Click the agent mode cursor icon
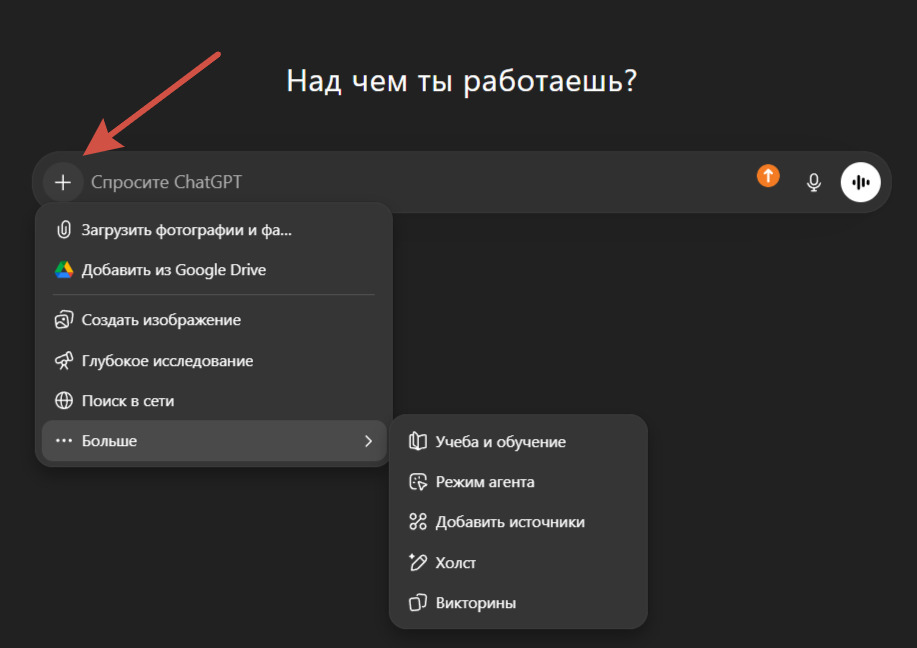The height and width of the screenshot is (648, 917). pyautogui.click(x=418, y=482)
